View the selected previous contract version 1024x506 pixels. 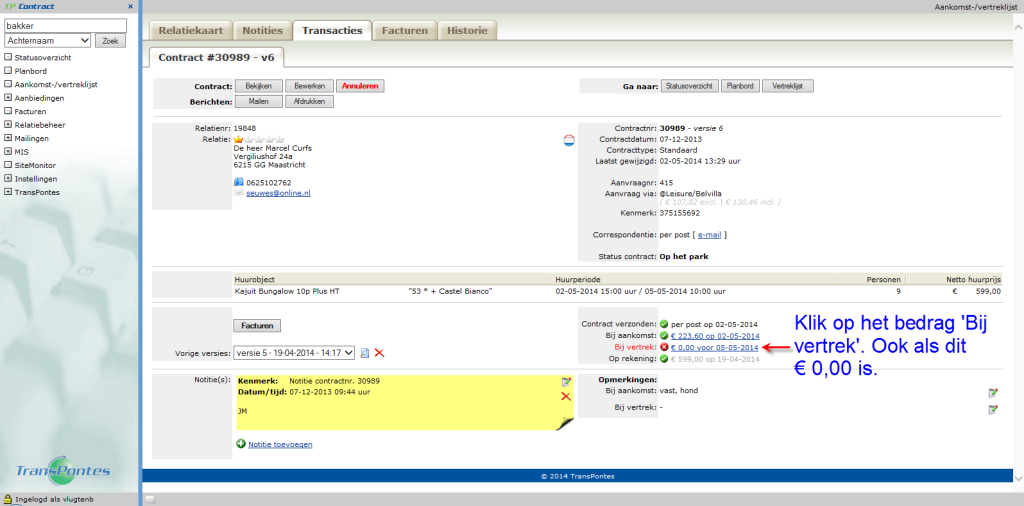click(365, 352)
